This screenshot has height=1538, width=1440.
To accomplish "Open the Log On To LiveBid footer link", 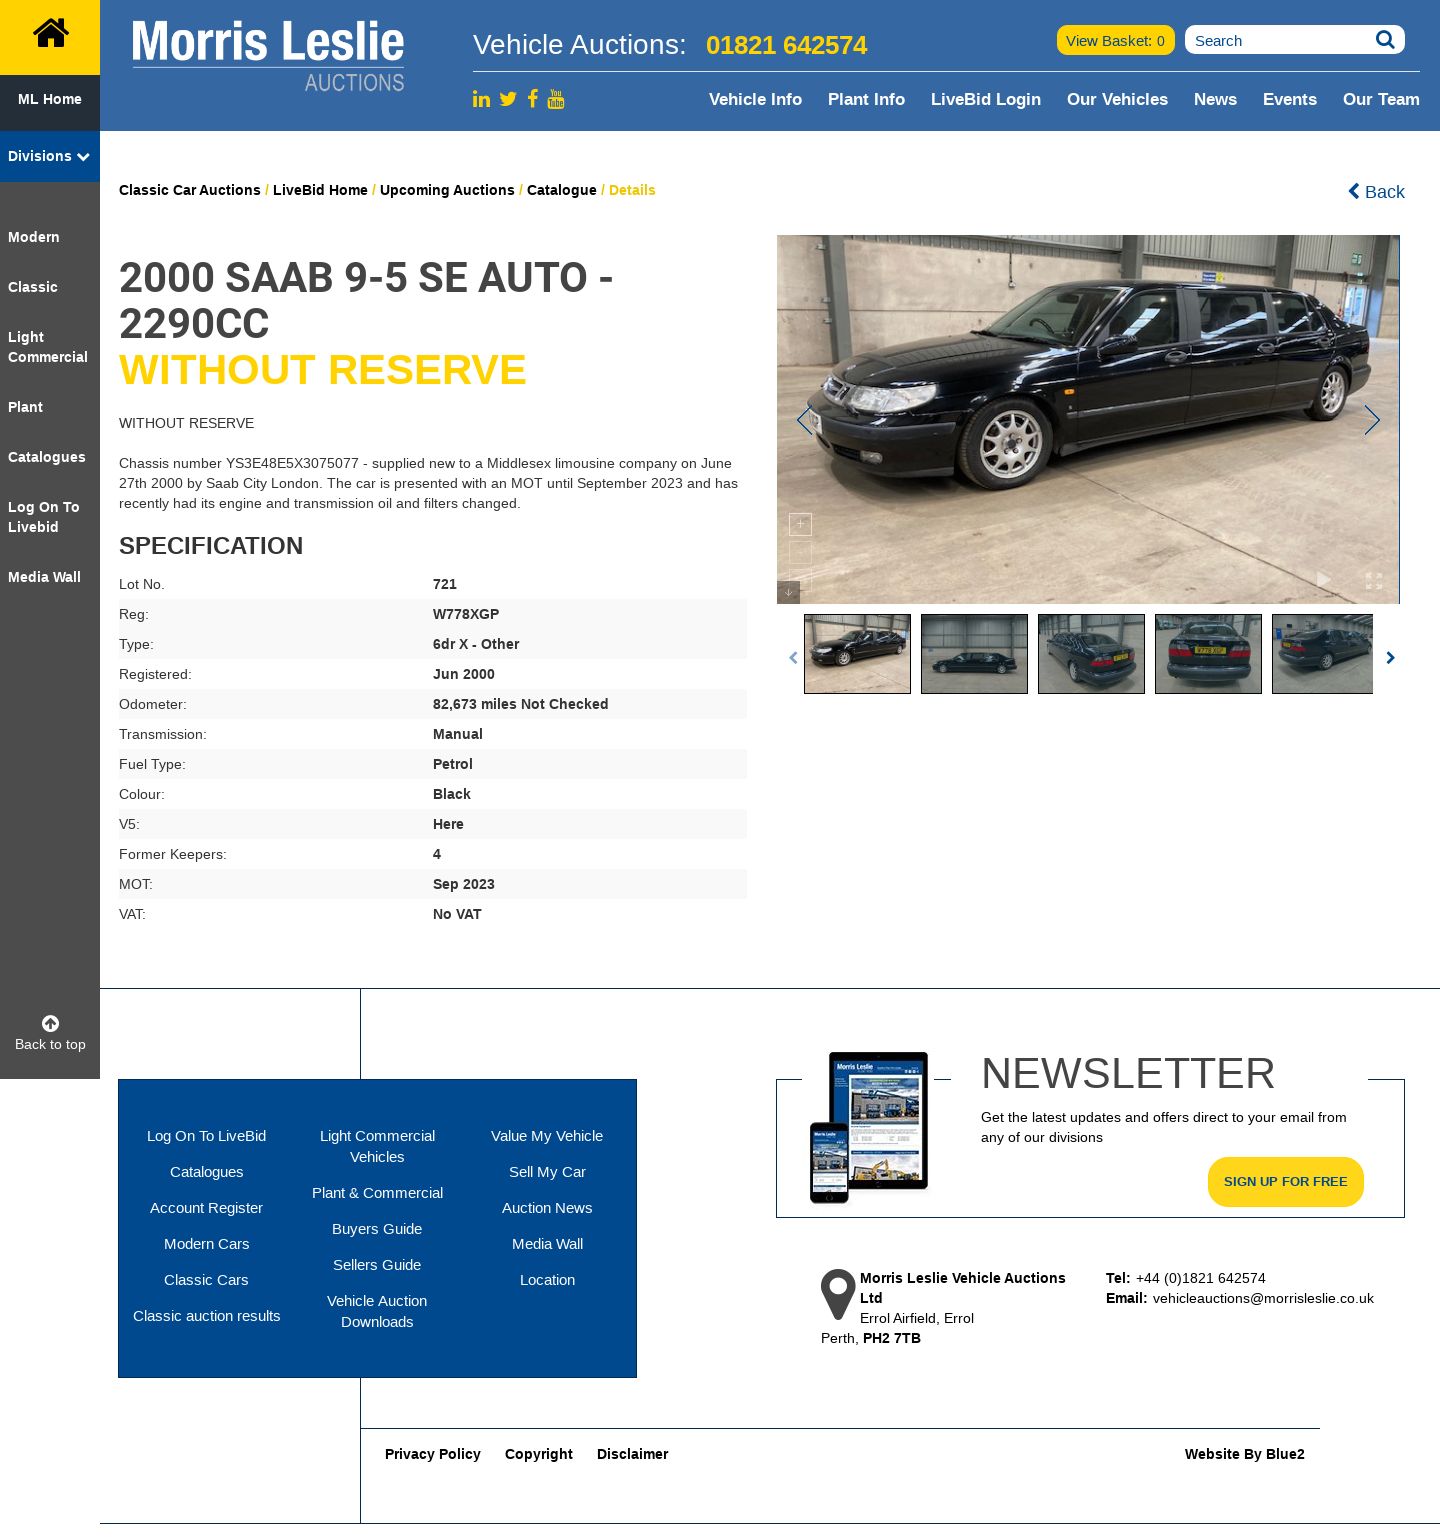I will (207, 1136).
